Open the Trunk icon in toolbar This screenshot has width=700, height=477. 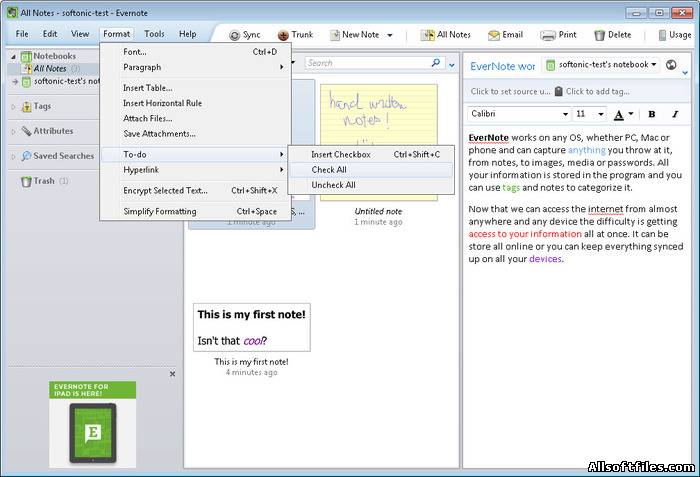coord(283,35)
